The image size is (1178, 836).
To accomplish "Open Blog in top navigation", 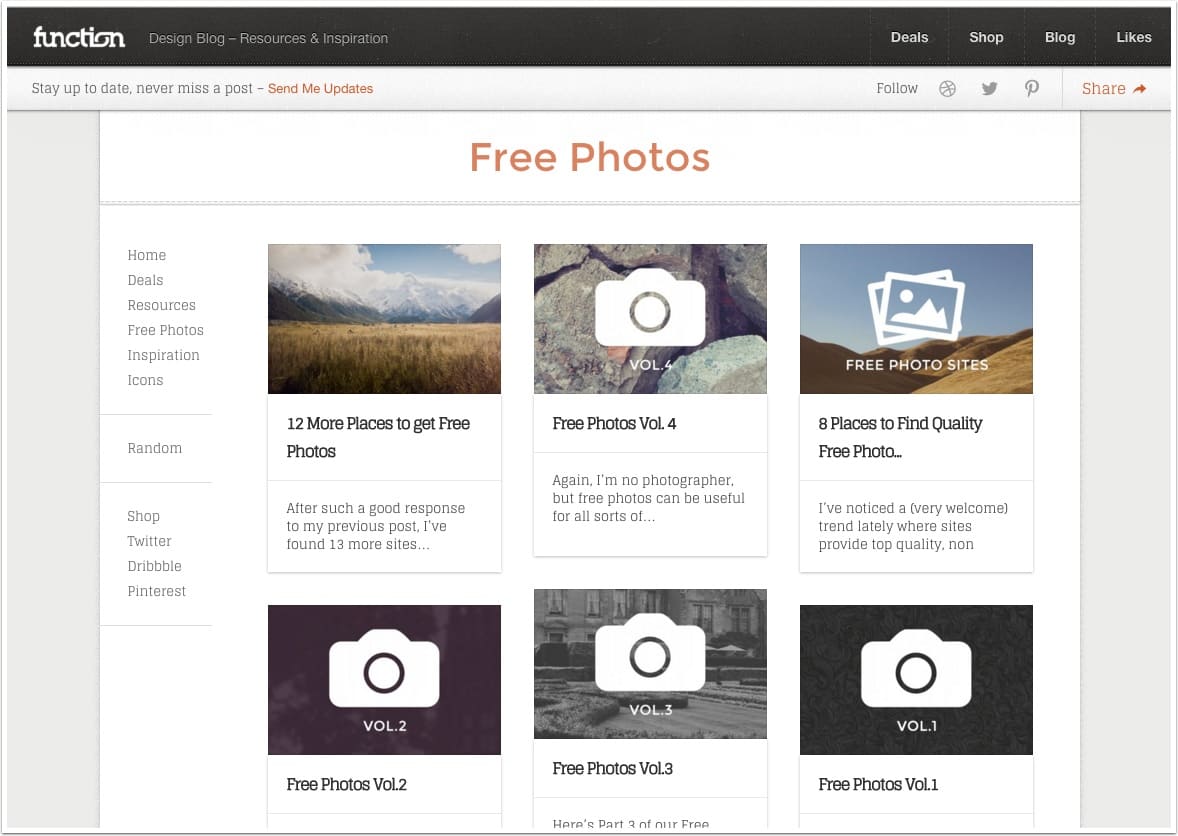I will tap(1060, 38).
